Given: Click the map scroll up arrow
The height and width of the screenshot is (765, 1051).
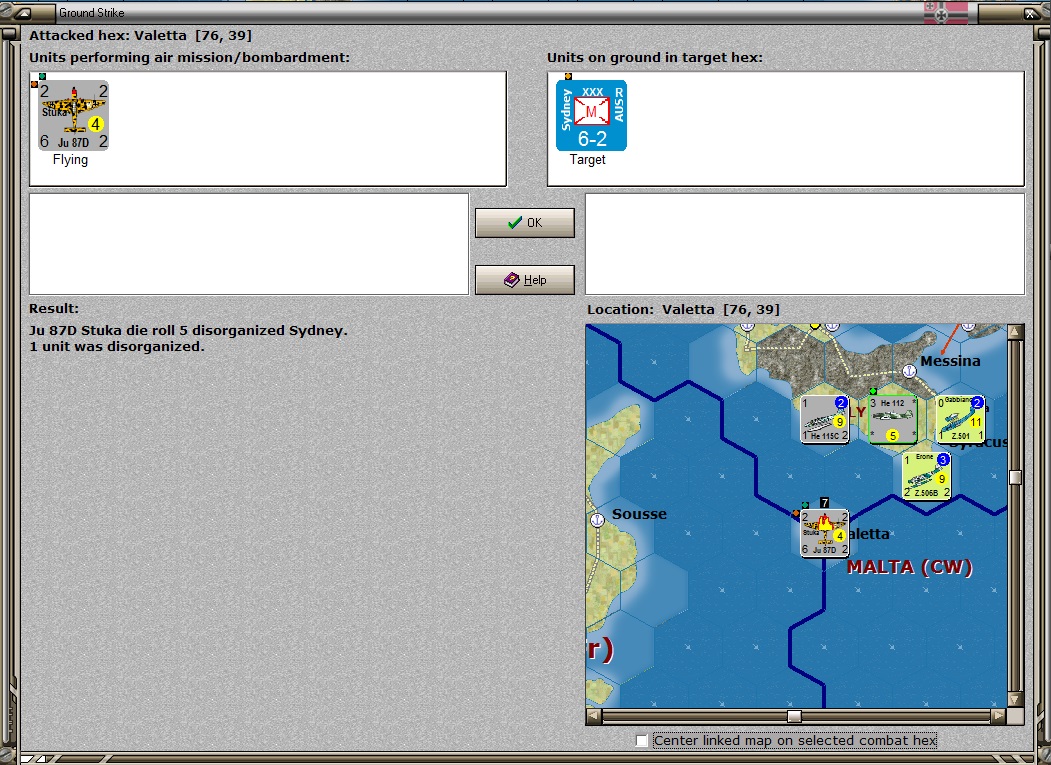Looking at the screenshot, I should pyautogui.click(x=1015, y=332).
